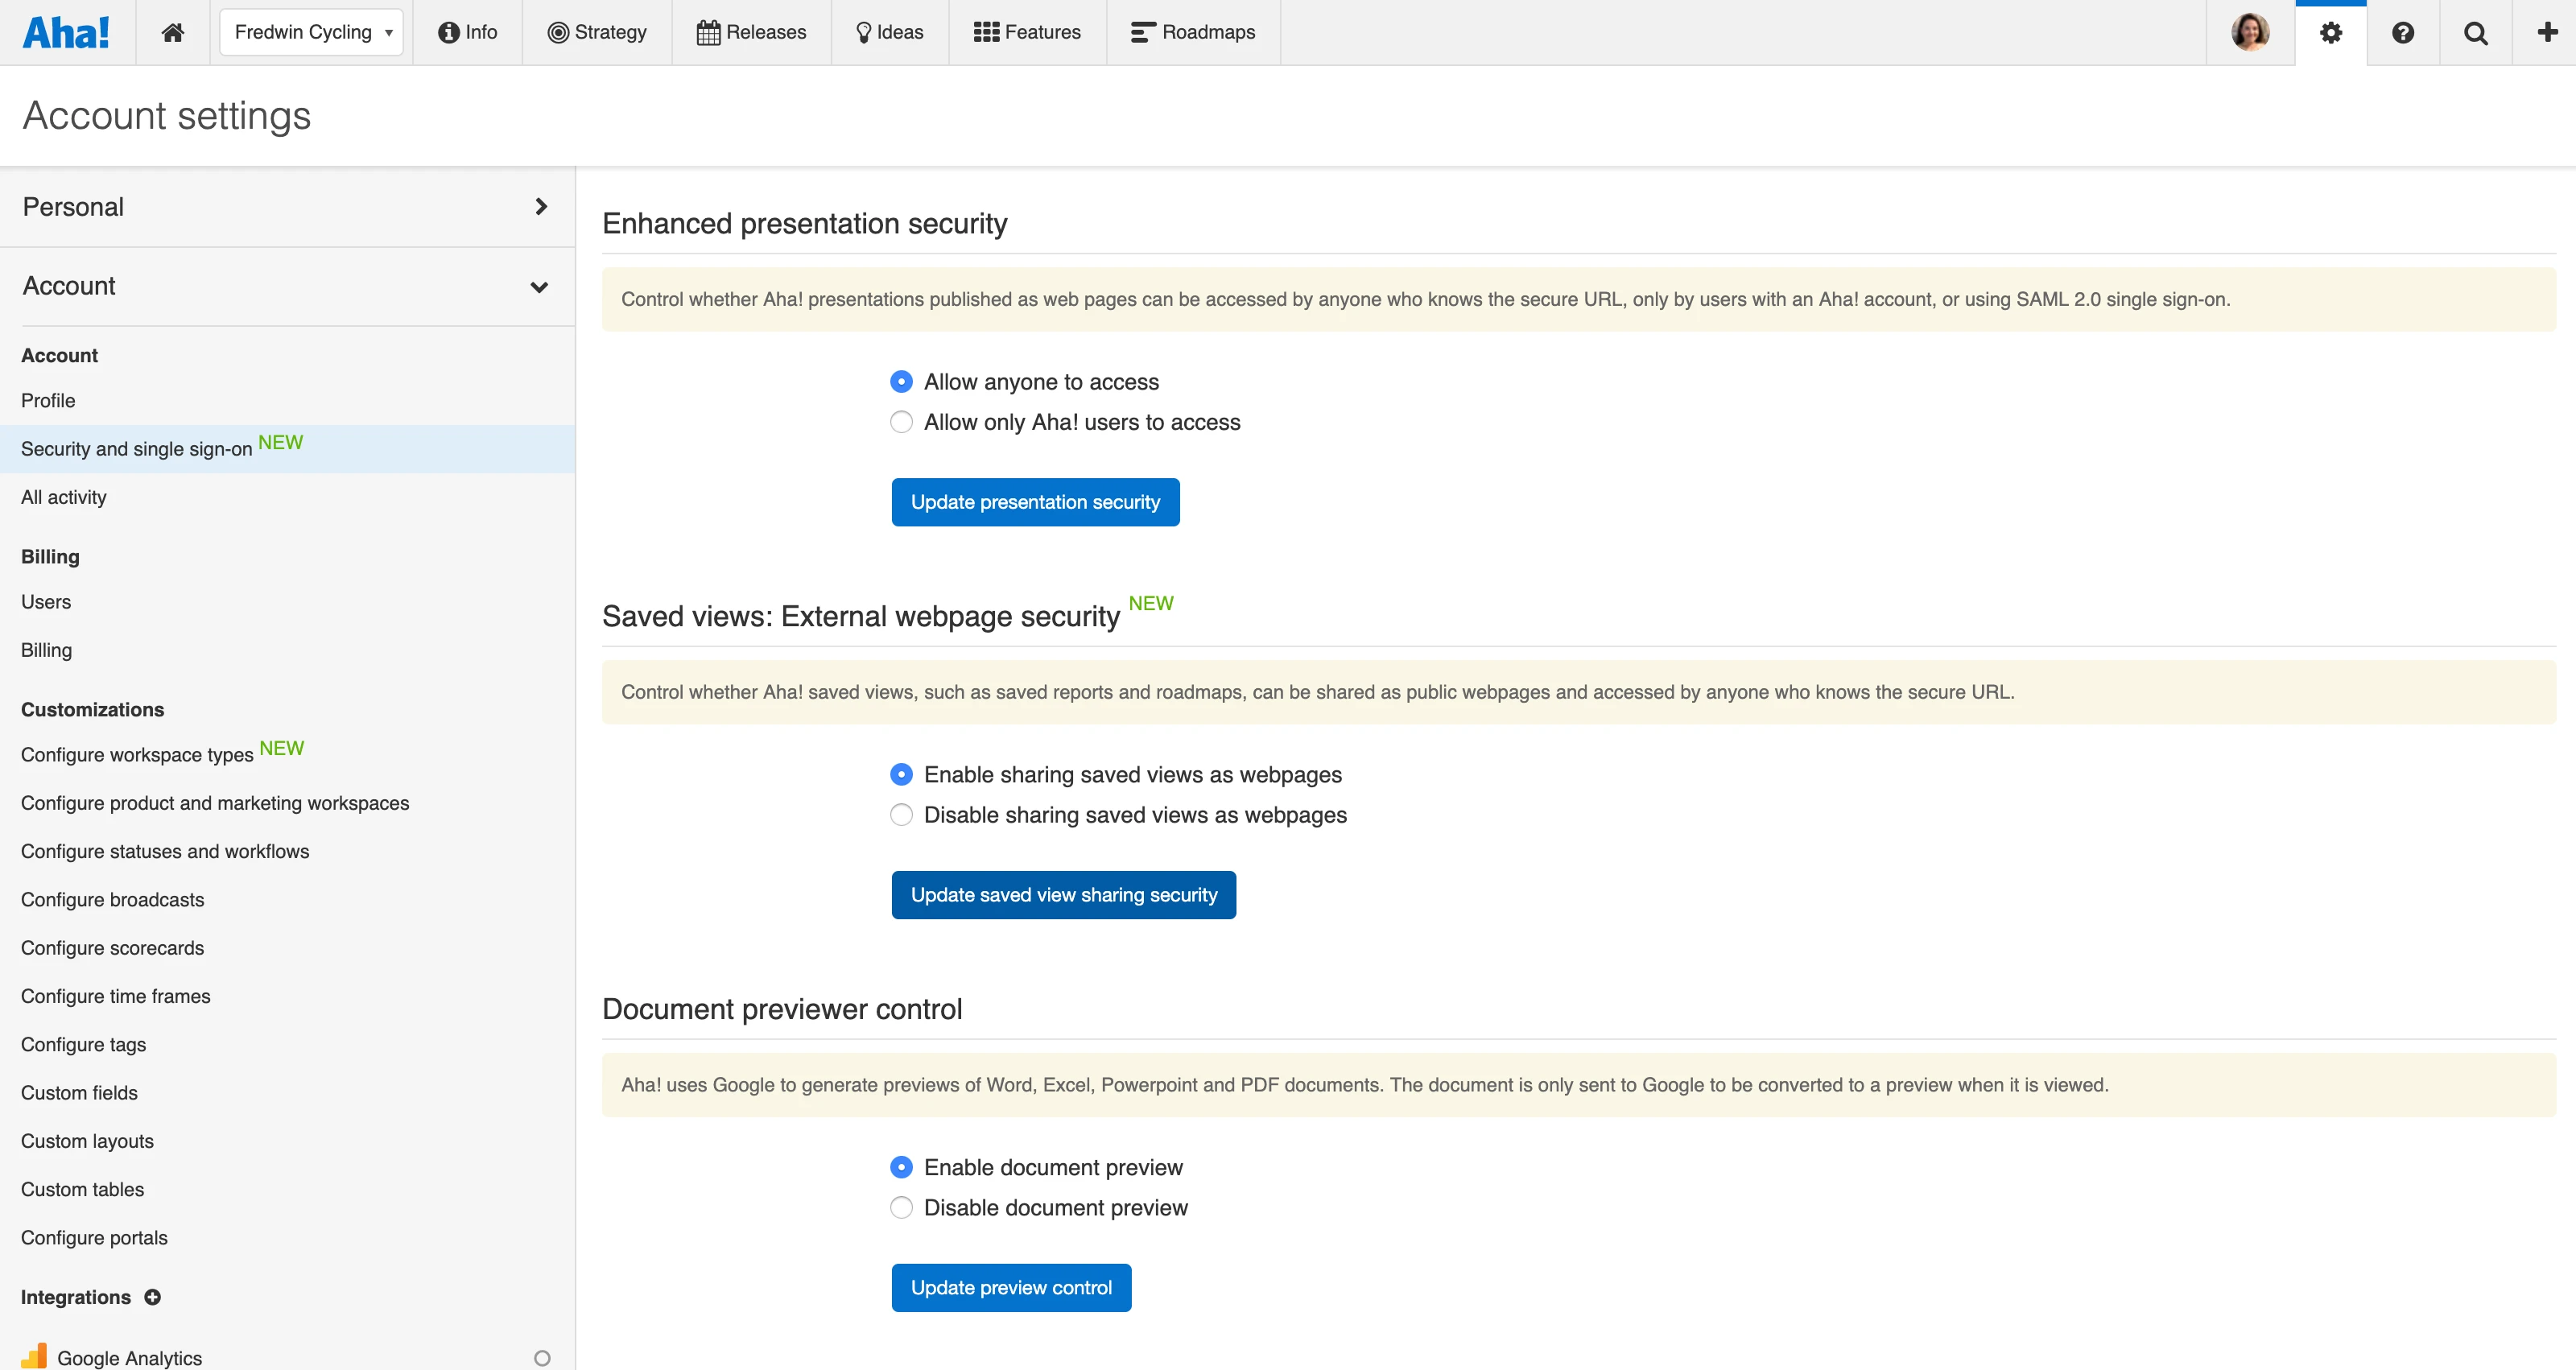This screenshot has width=2576, height=1370.
Task: Select Allow only Aha! users to access
Action: 901,422
